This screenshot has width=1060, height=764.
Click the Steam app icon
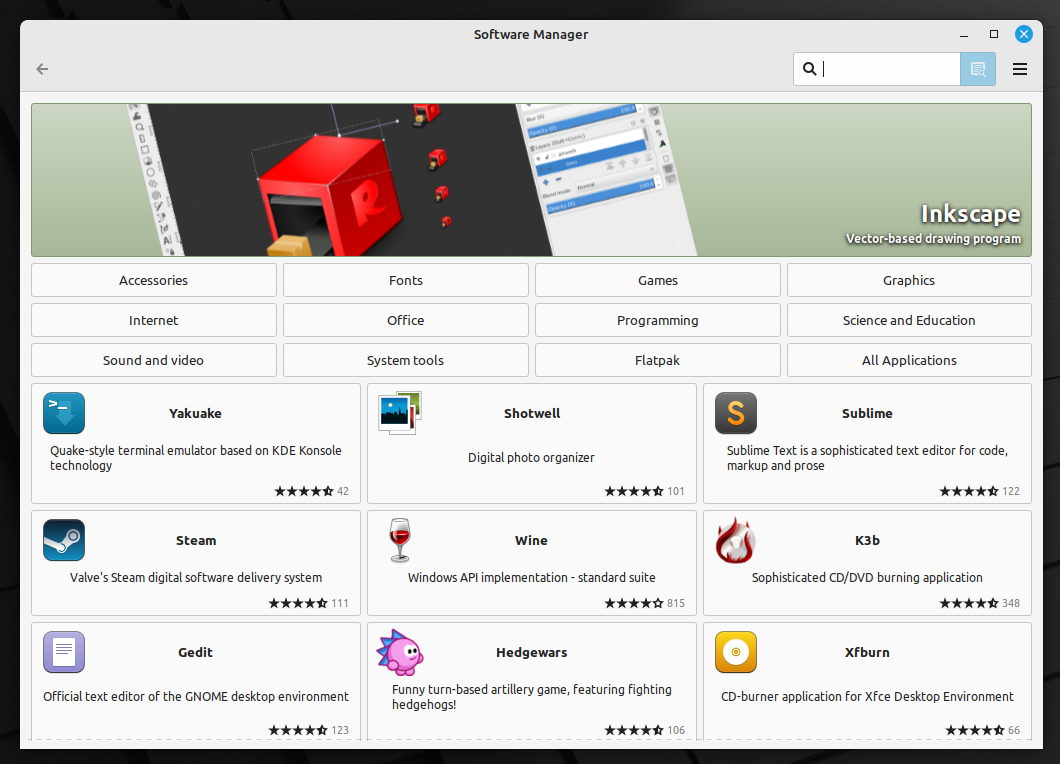pyautogui.click(x=64, y=540)
